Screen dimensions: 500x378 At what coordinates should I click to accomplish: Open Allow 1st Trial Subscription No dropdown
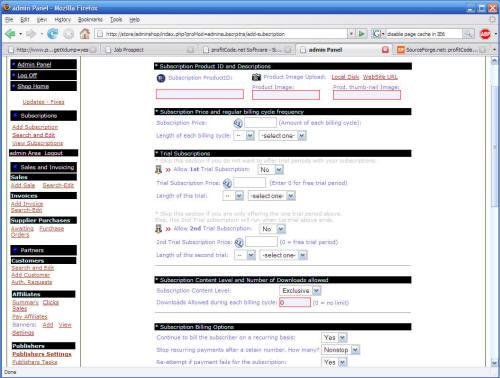tap(270, 170)
